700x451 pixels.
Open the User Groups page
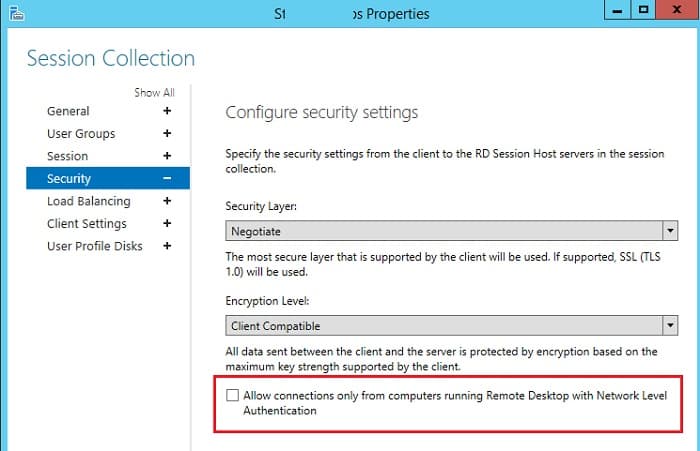coord(81,134)
